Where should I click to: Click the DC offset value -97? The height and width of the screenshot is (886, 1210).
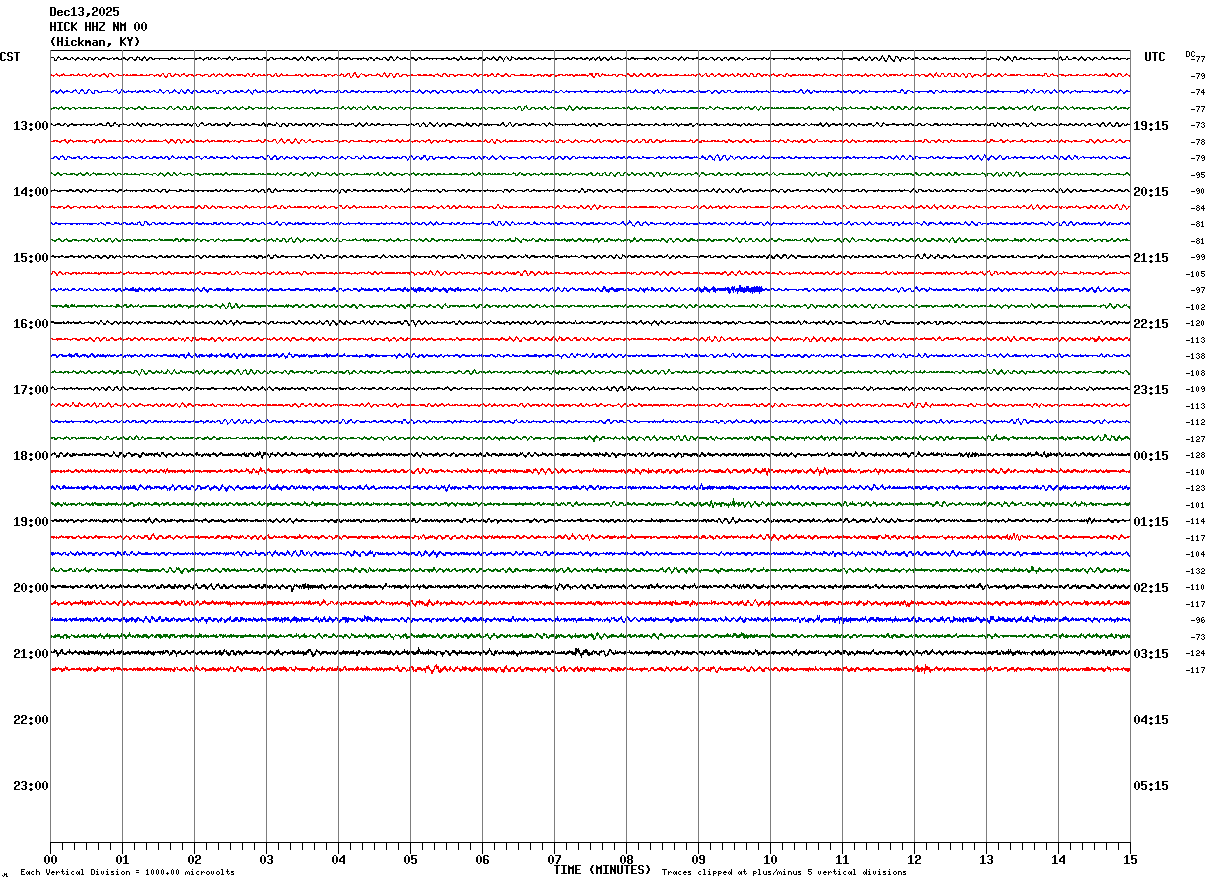pyautogui.click(x=1196, y=290)
